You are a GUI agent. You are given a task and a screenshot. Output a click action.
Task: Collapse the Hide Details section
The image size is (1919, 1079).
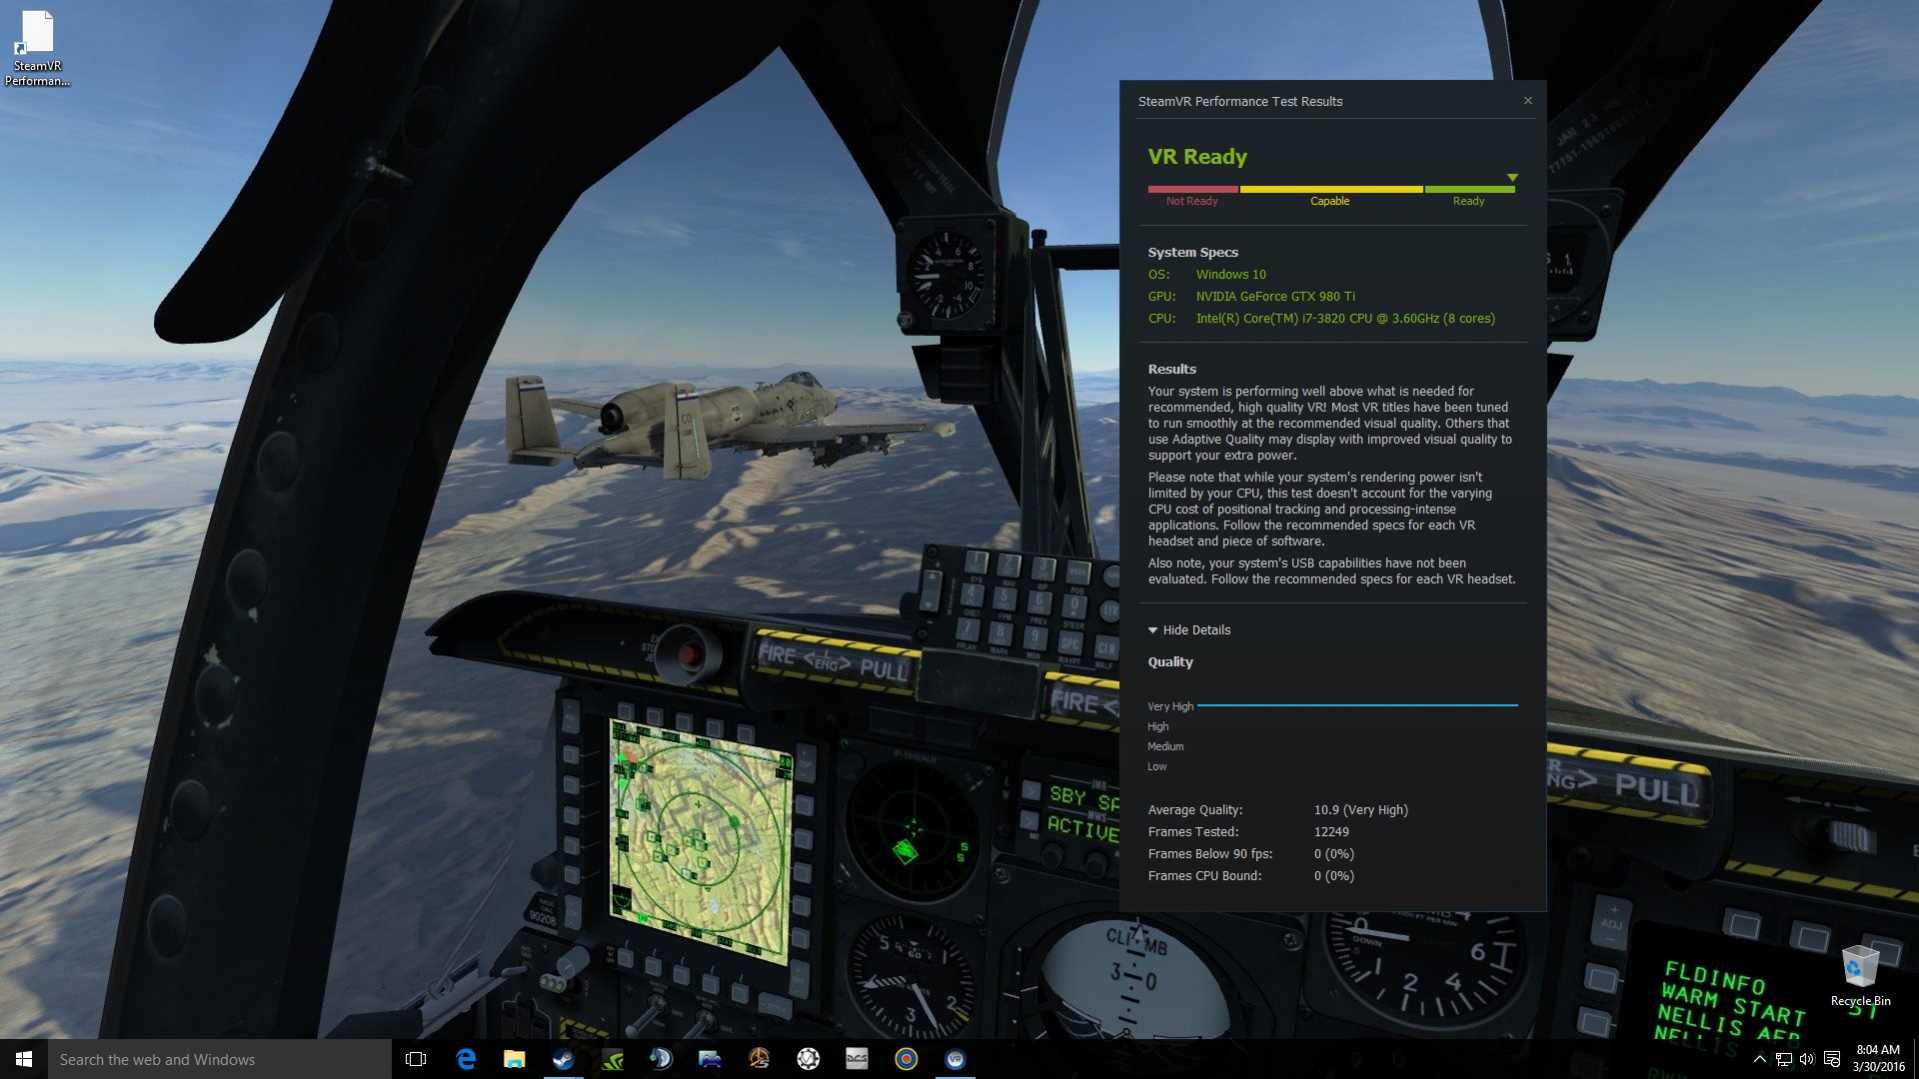1190,630
